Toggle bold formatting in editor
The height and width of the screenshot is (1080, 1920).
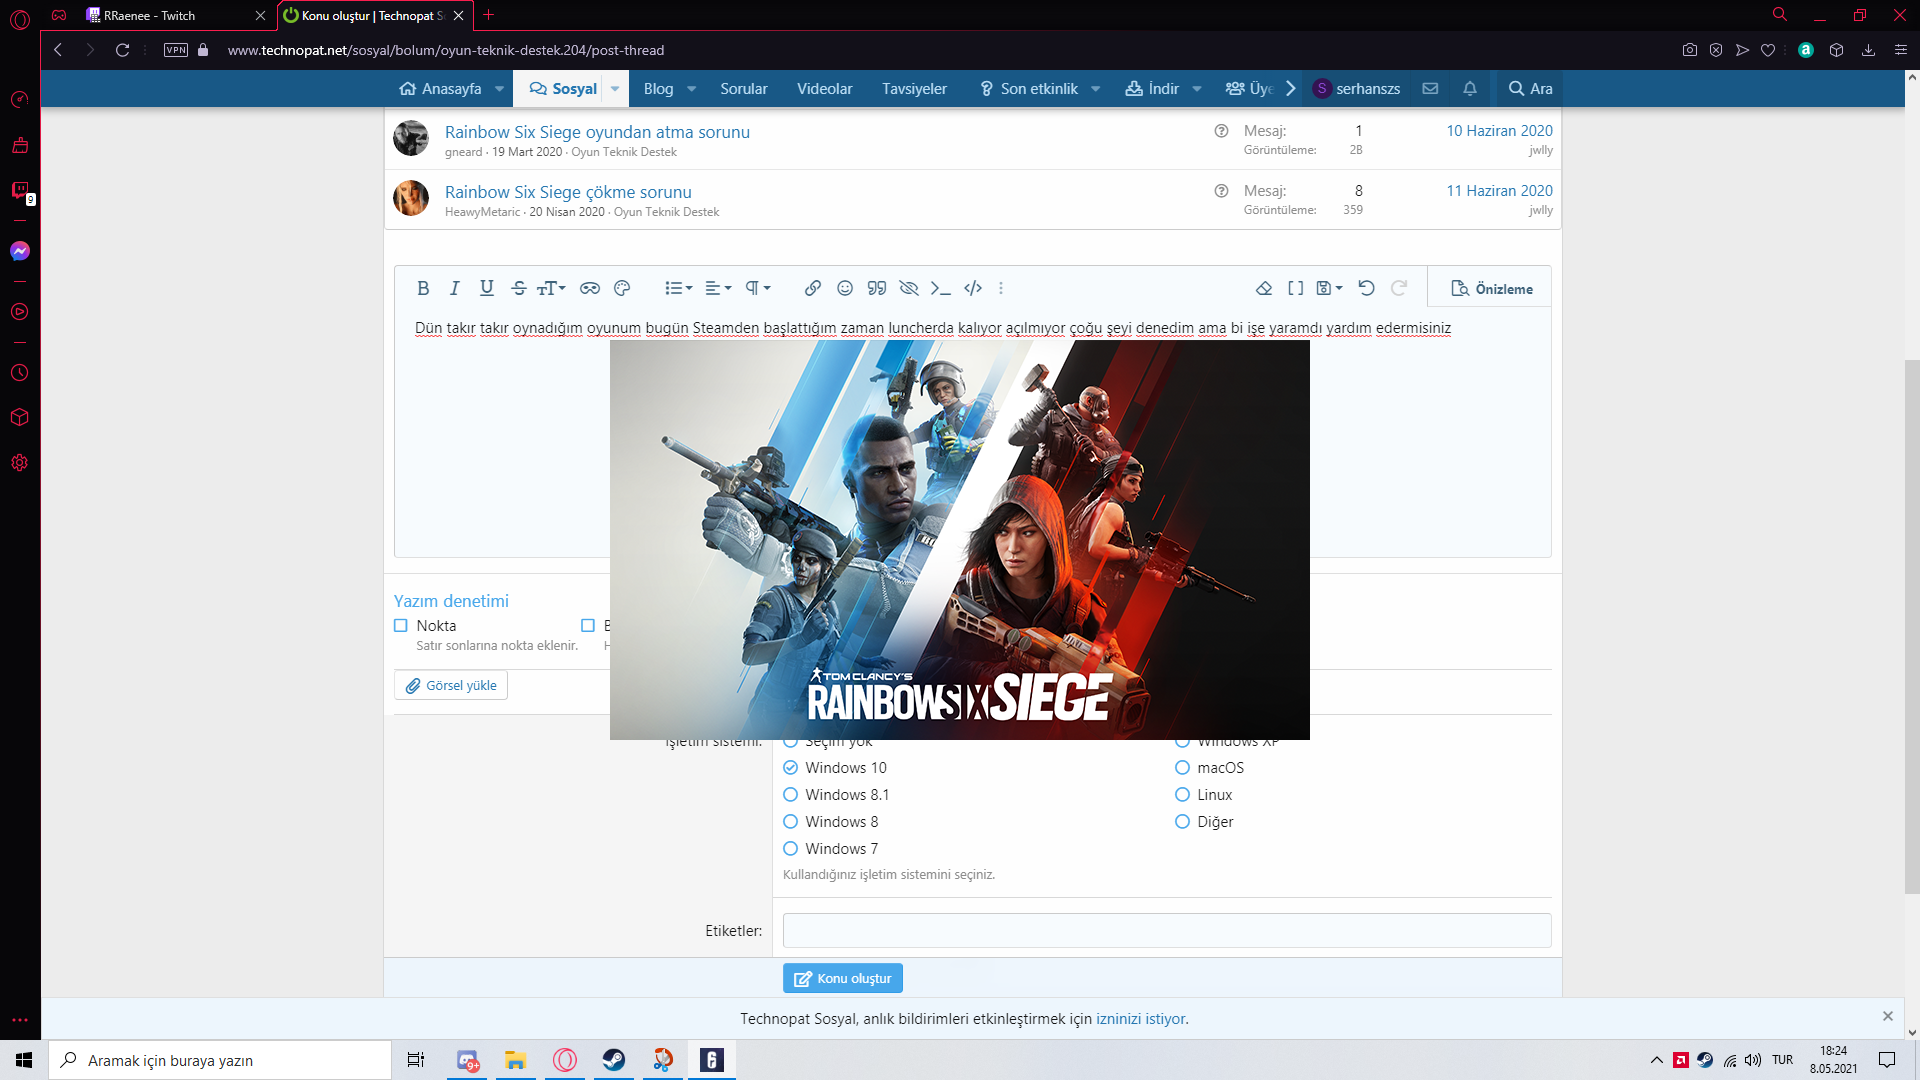click(x=423, y=288)
